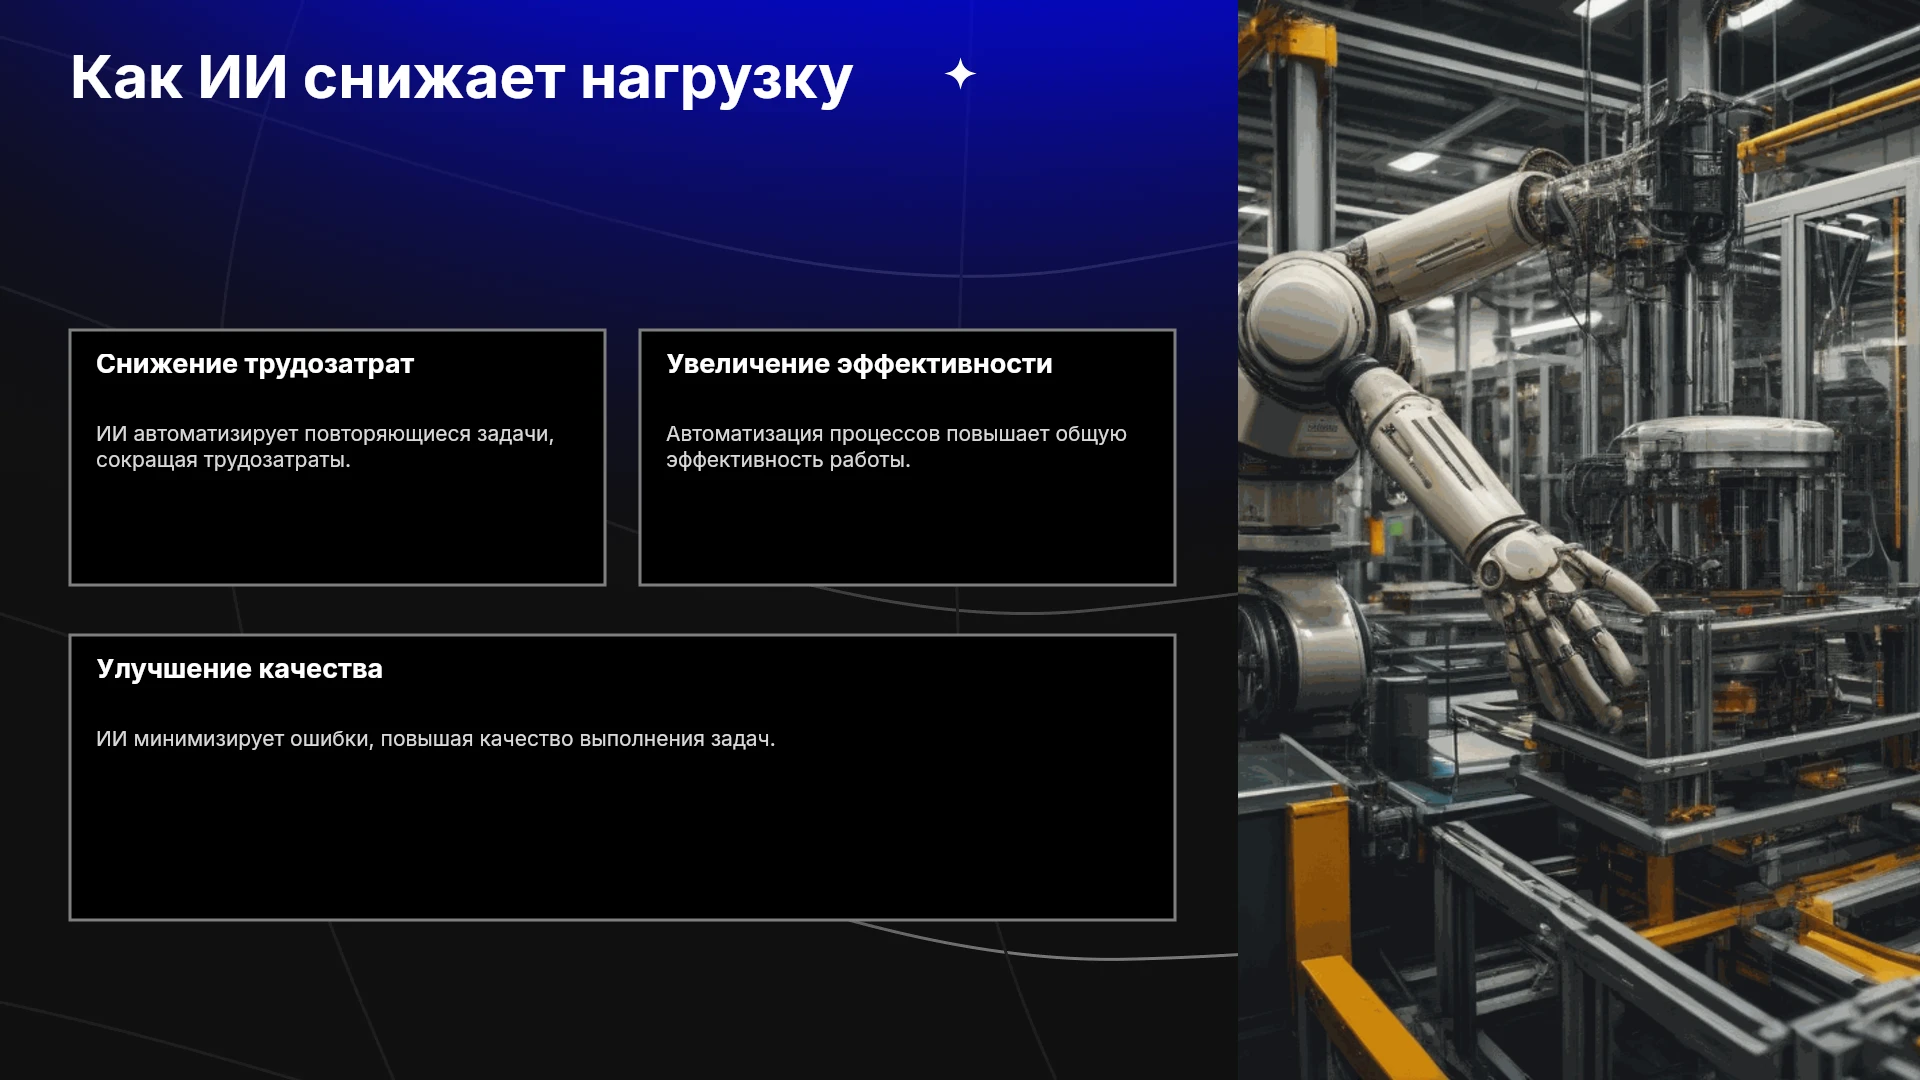Image resolution: width=1920 pixels, height=1080 pixels.
Task: Select the text "ИИ минимизирует ошибки" paragraph
Action: pos(435,739)
